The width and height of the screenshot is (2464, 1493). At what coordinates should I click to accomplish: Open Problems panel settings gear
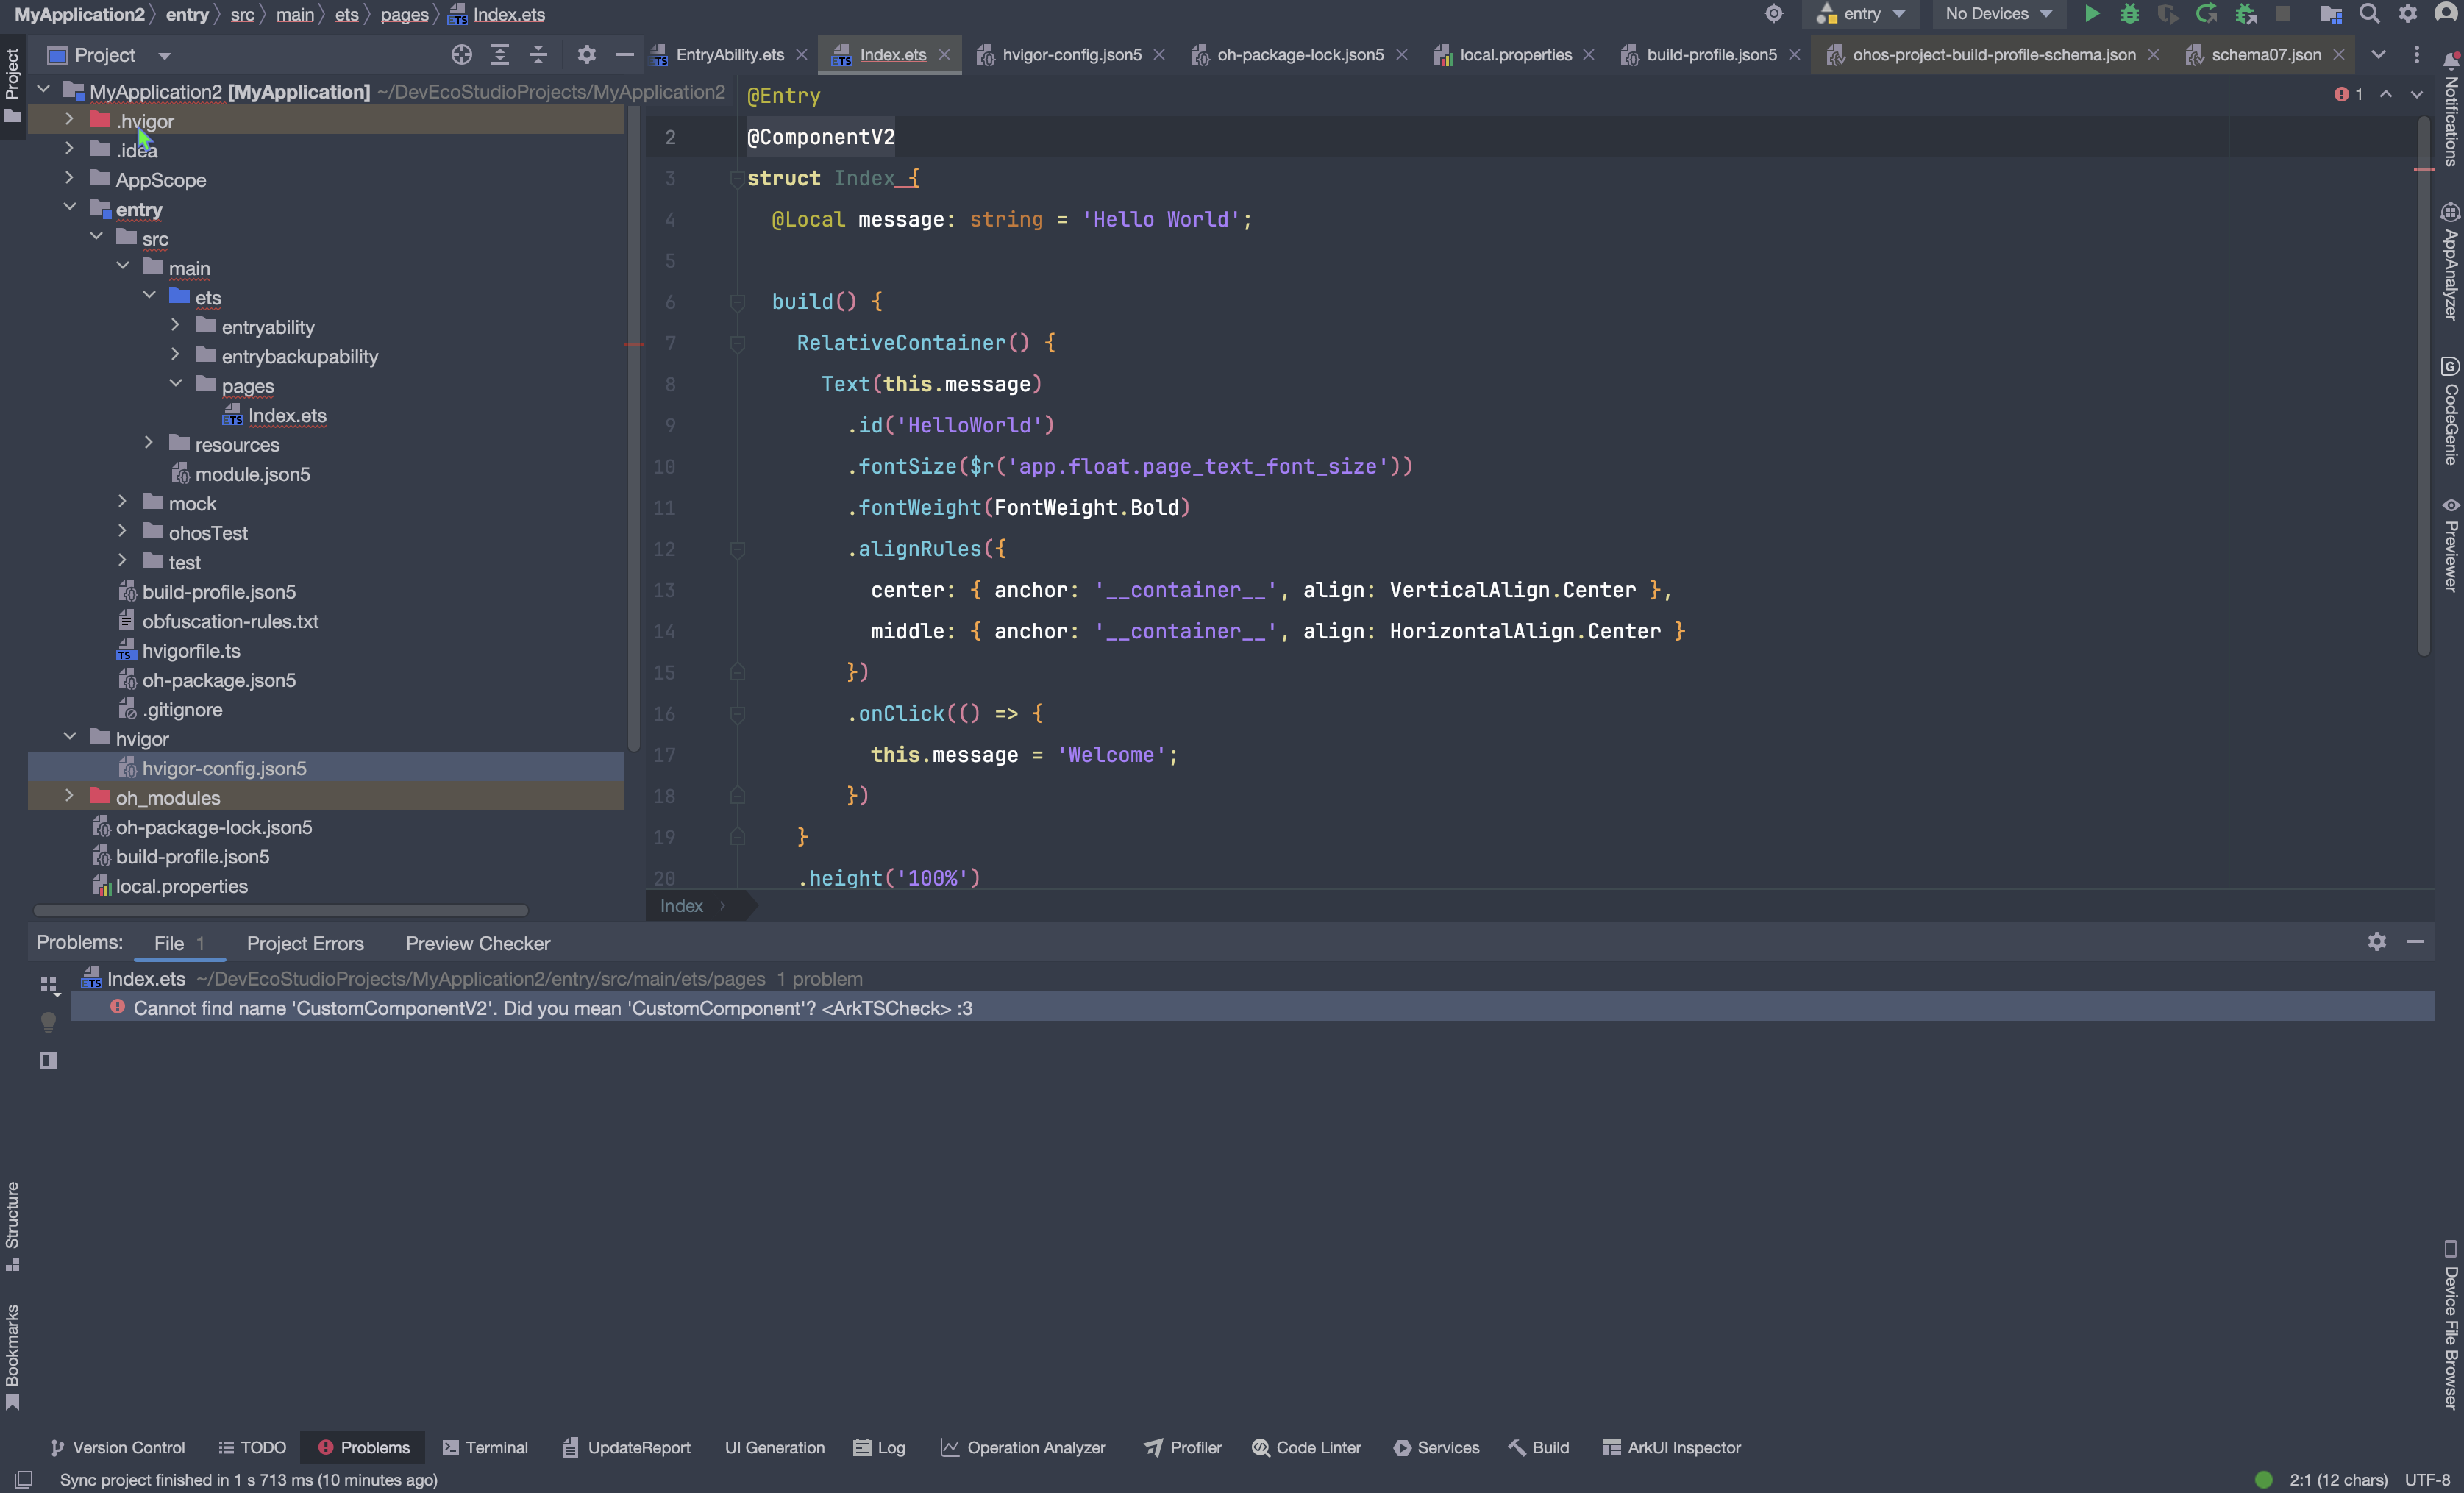coord(2377,942)
